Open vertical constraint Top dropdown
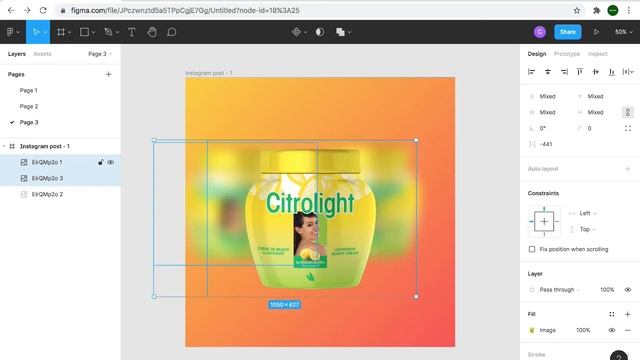 click(x=587, y=229)
